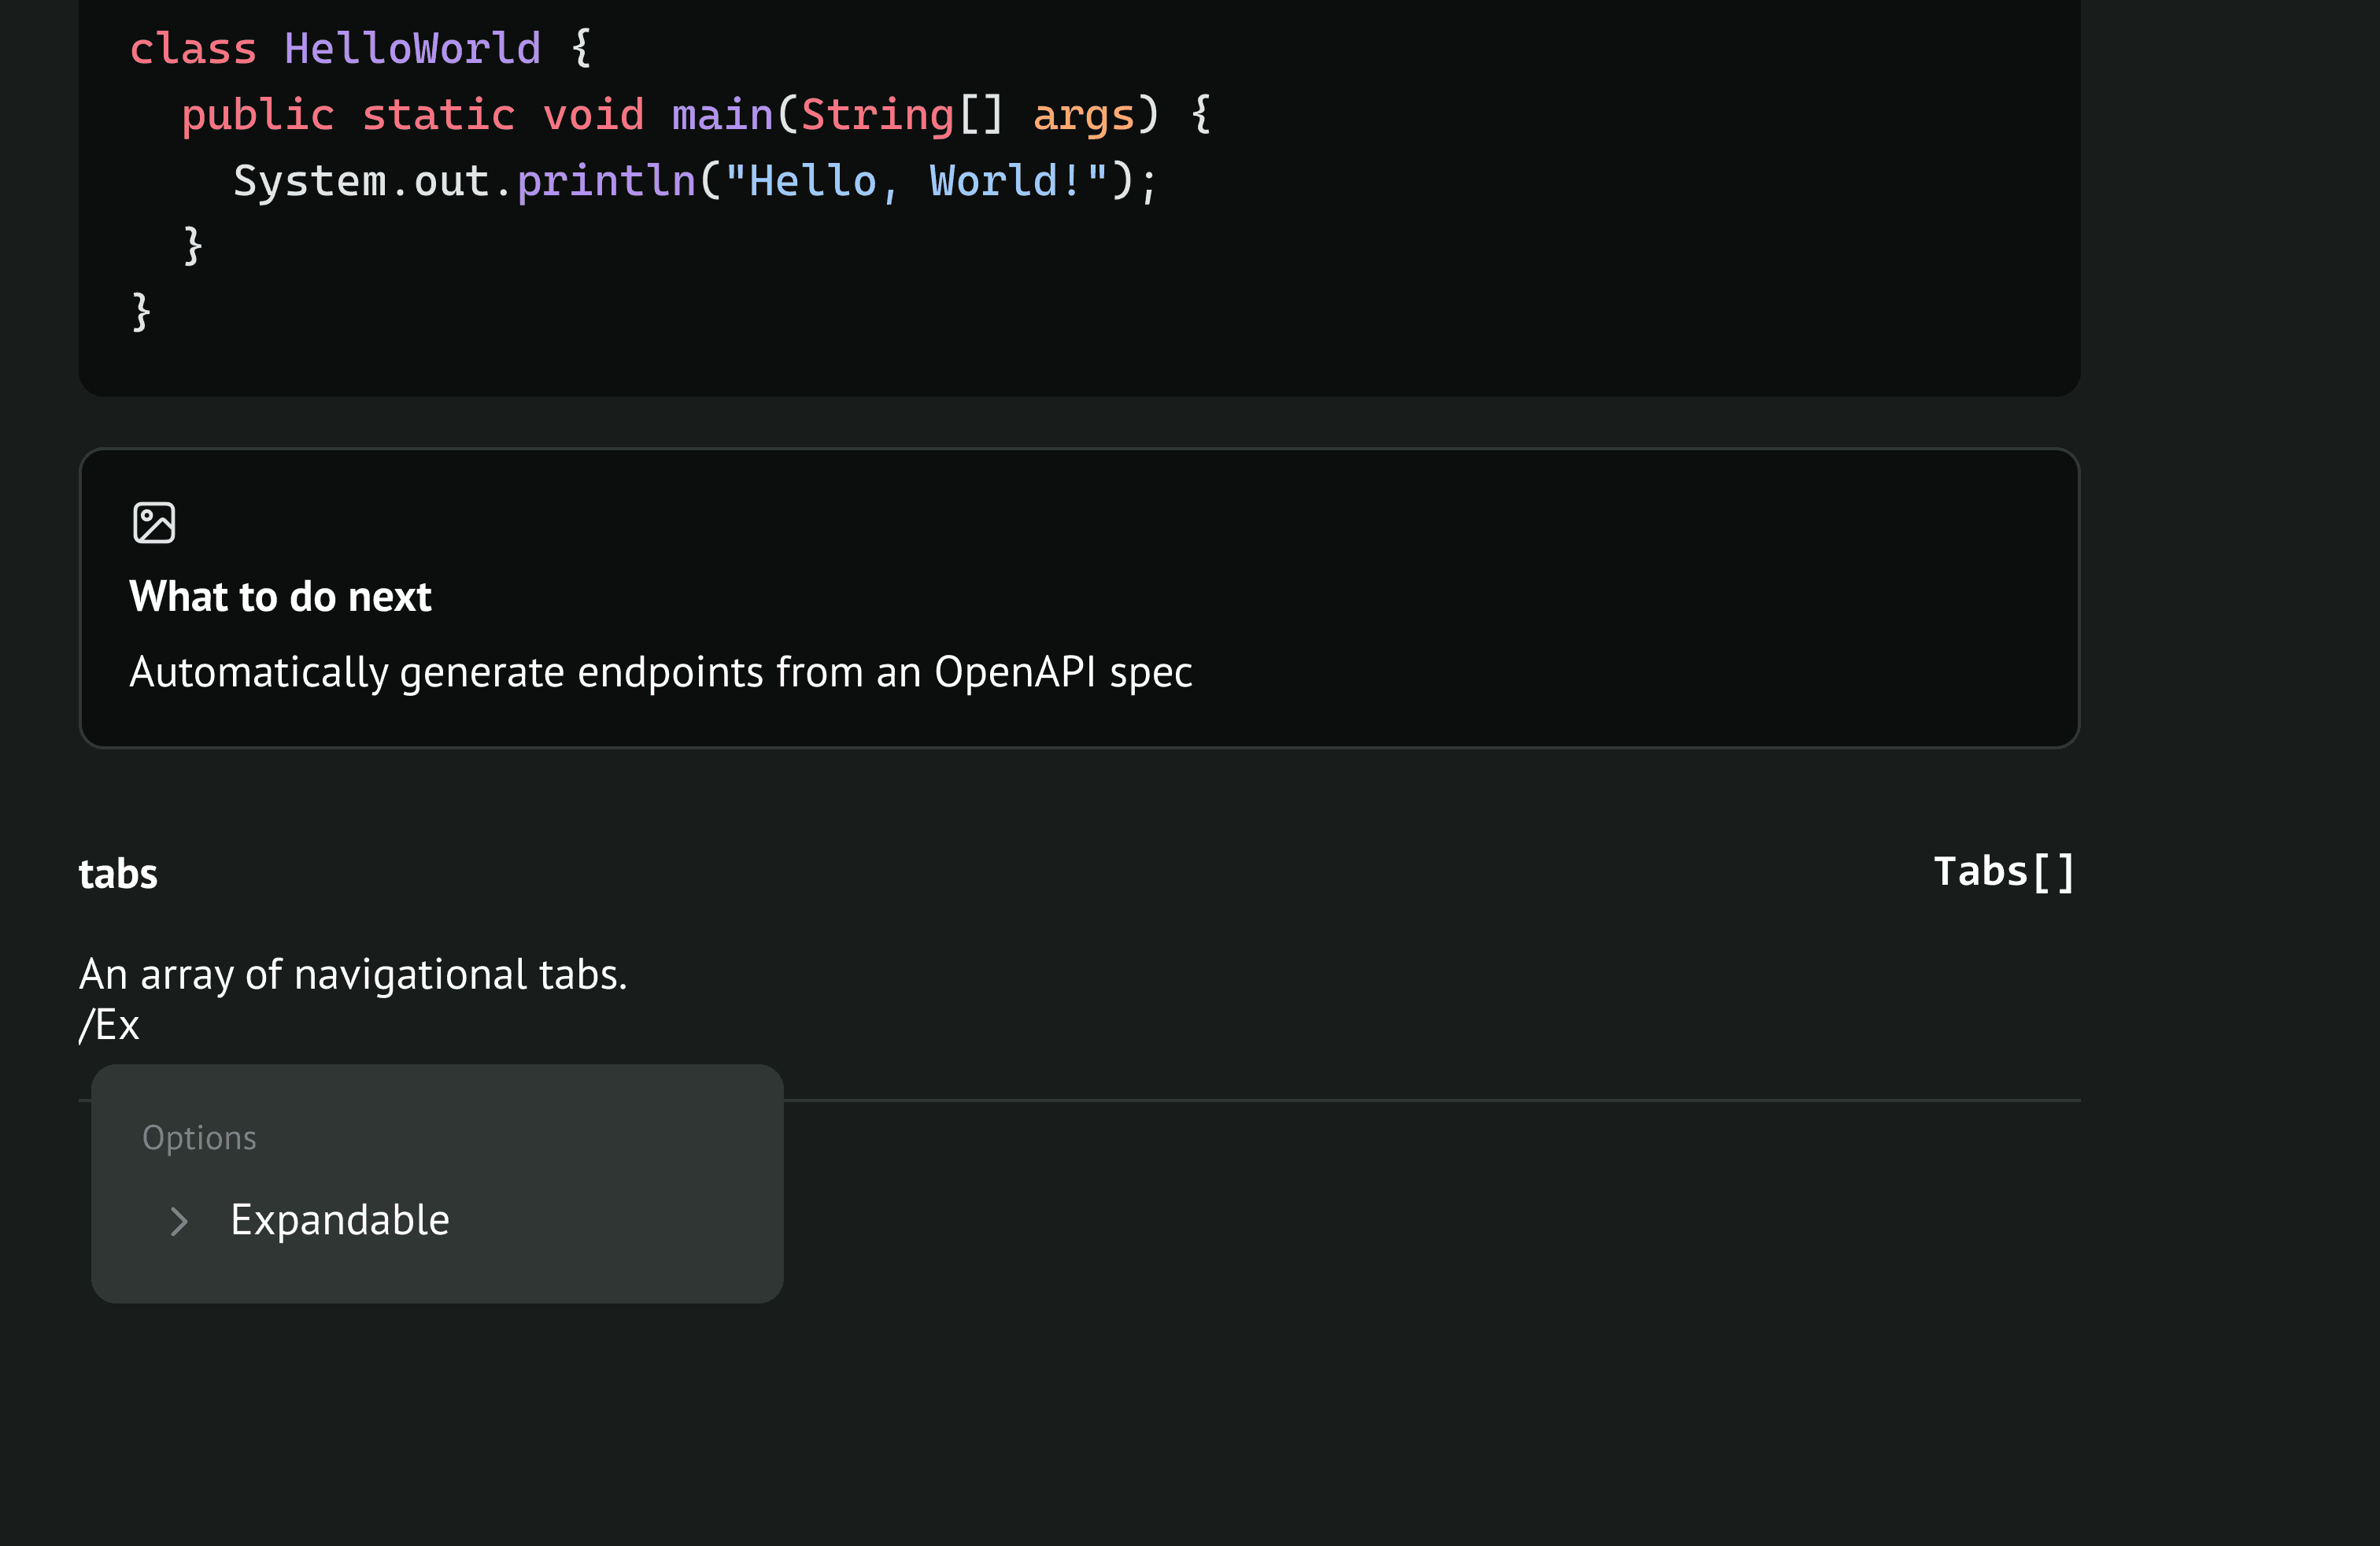Place cursor after the "/Ex" slash command text

pyautogui.click(x=141, y=1026)
